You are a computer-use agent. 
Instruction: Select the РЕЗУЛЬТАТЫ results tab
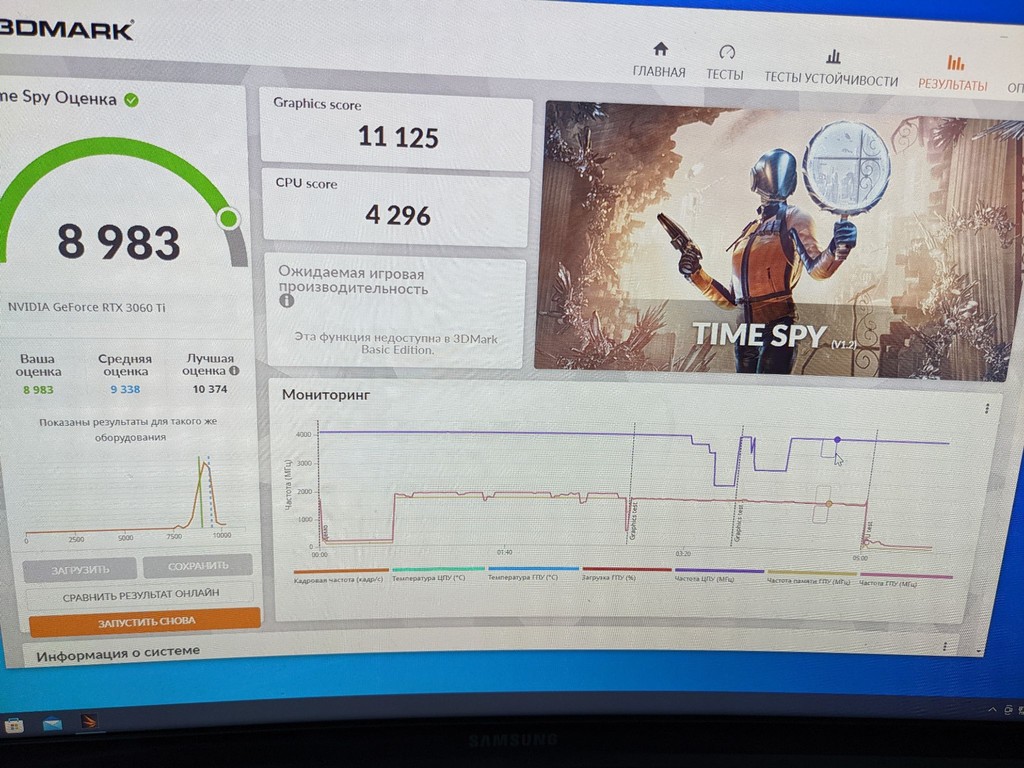(953, 74)
